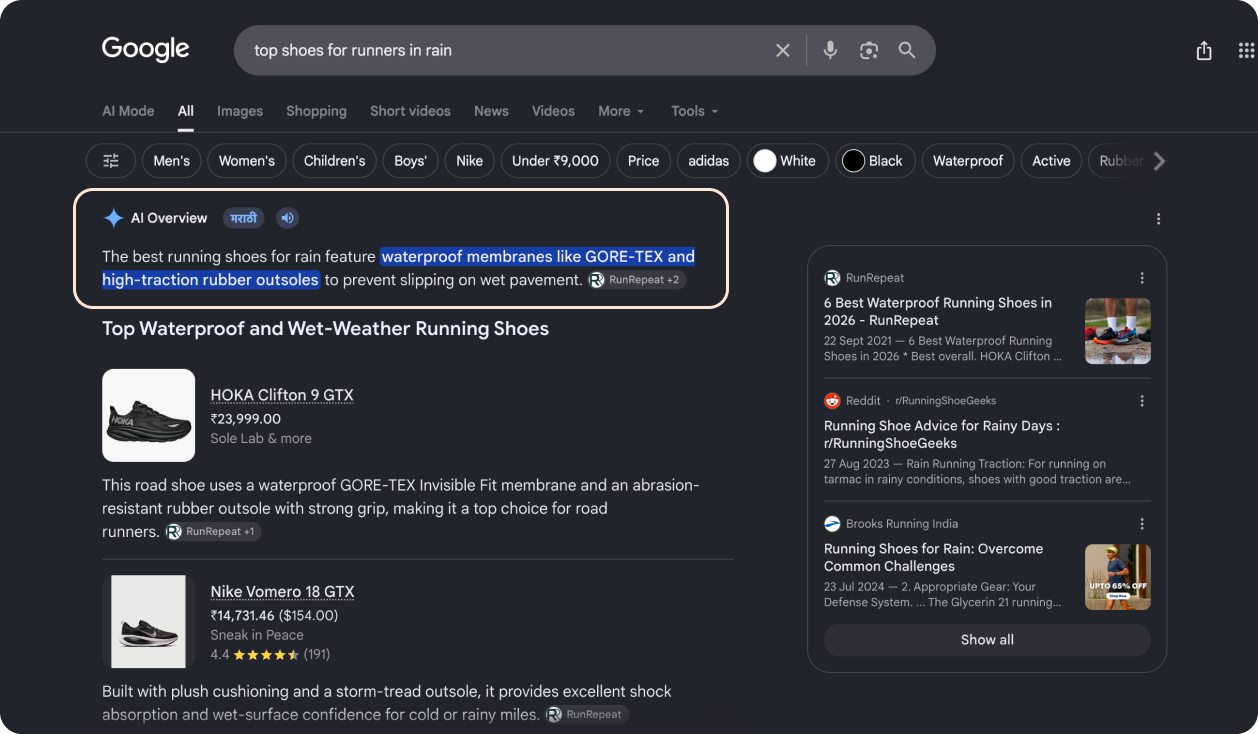Open the Short videos tab
The width and height of the screenshot is (1258, 734).
tap(410, 111)
